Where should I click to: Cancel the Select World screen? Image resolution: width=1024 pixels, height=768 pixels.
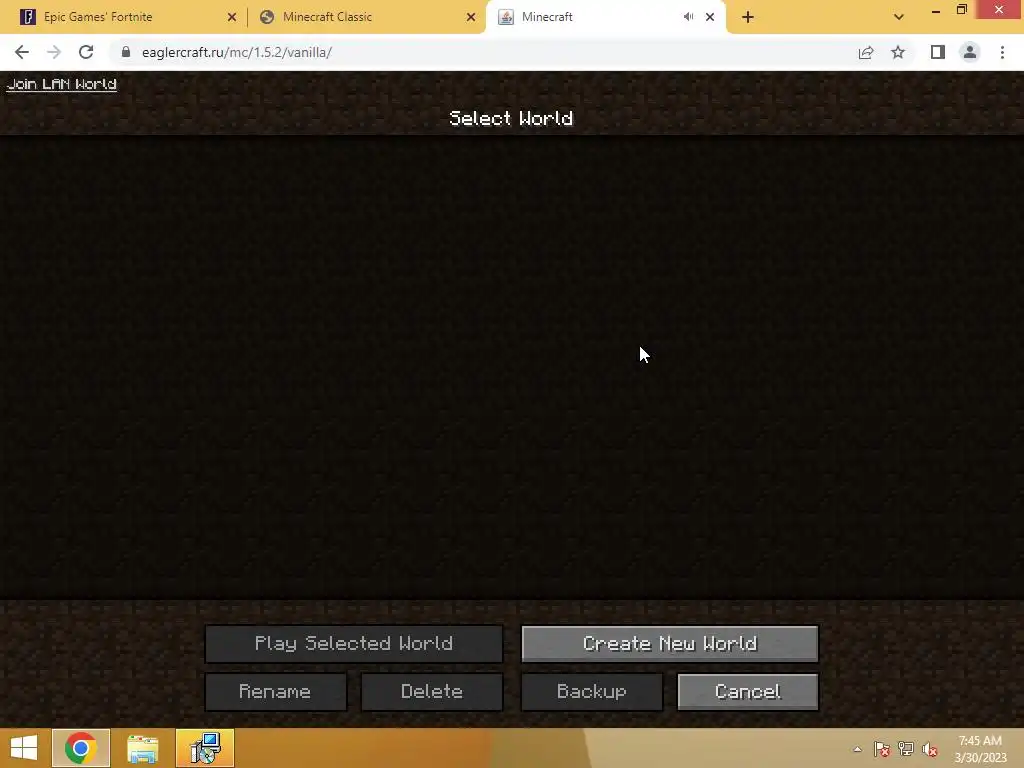coord(748,692)
